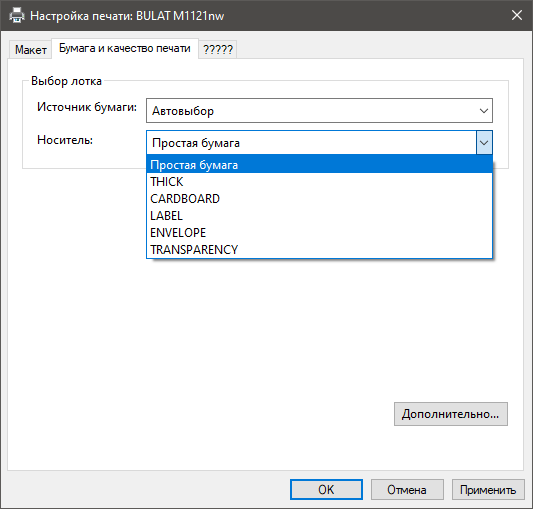Open the Источник бумаги combo box showing Автовыбор
The width and height of the screenshot is (533, 509).
319,111
